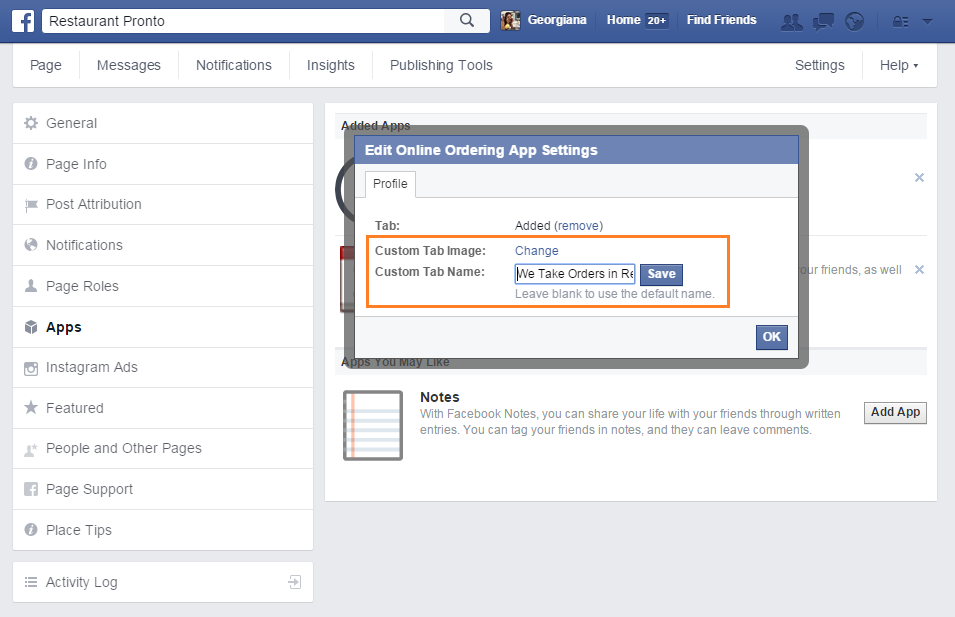
Task: Click the Page Info icon
Action: click(x=30, y=164)
